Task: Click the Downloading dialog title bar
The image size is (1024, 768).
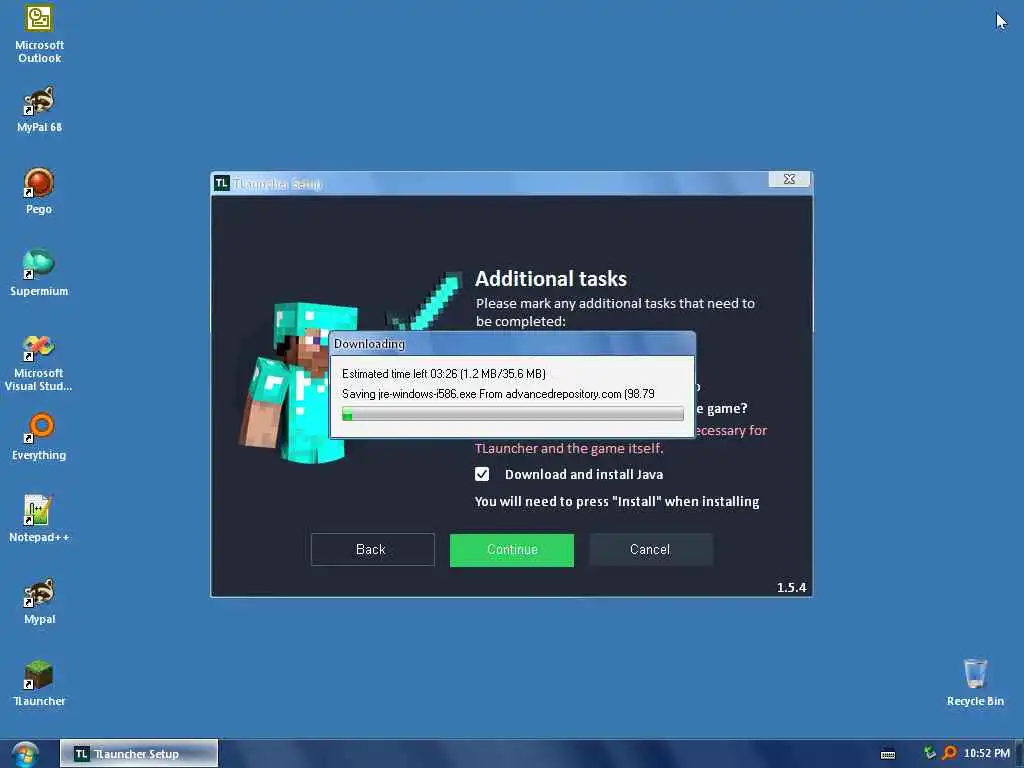Action: coord(513,344)
